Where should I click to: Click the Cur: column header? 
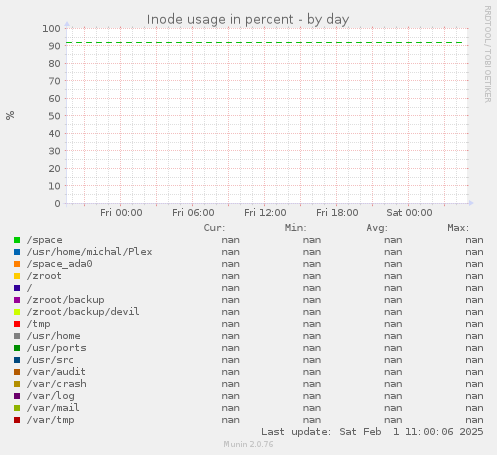(214, 228)
